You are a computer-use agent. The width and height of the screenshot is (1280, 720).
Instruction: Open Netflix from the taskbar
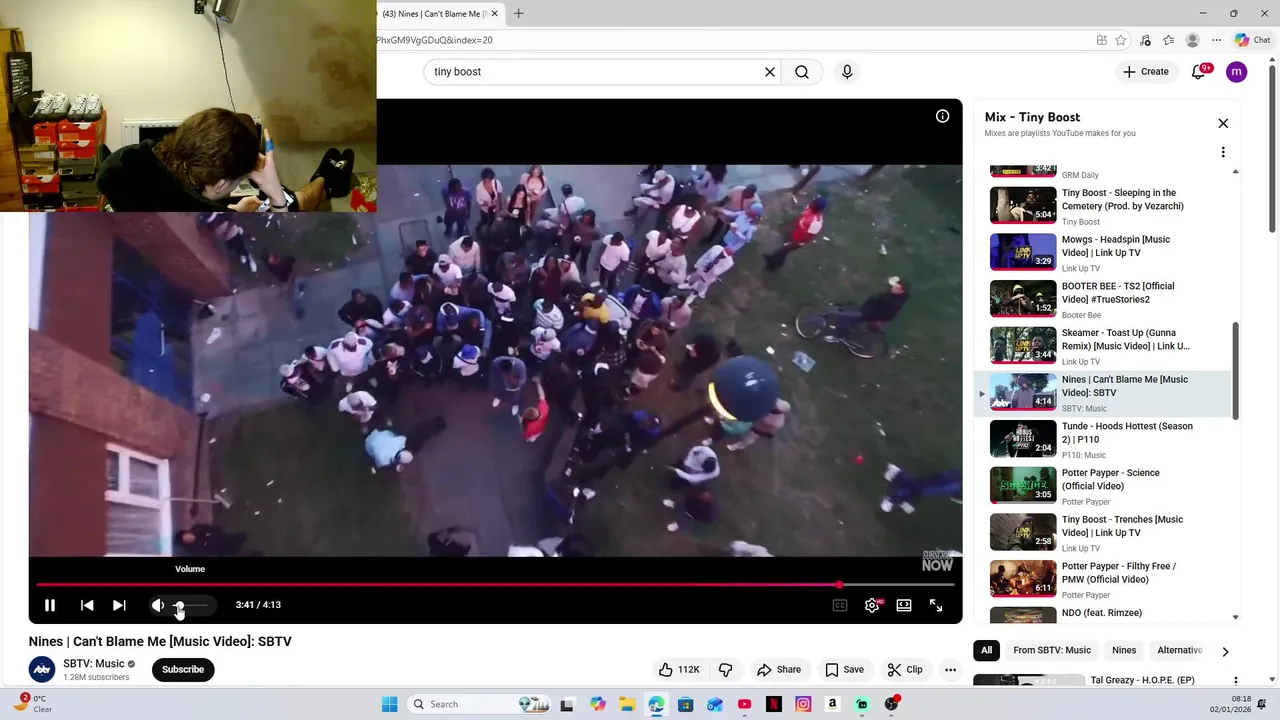click(773, 704)
